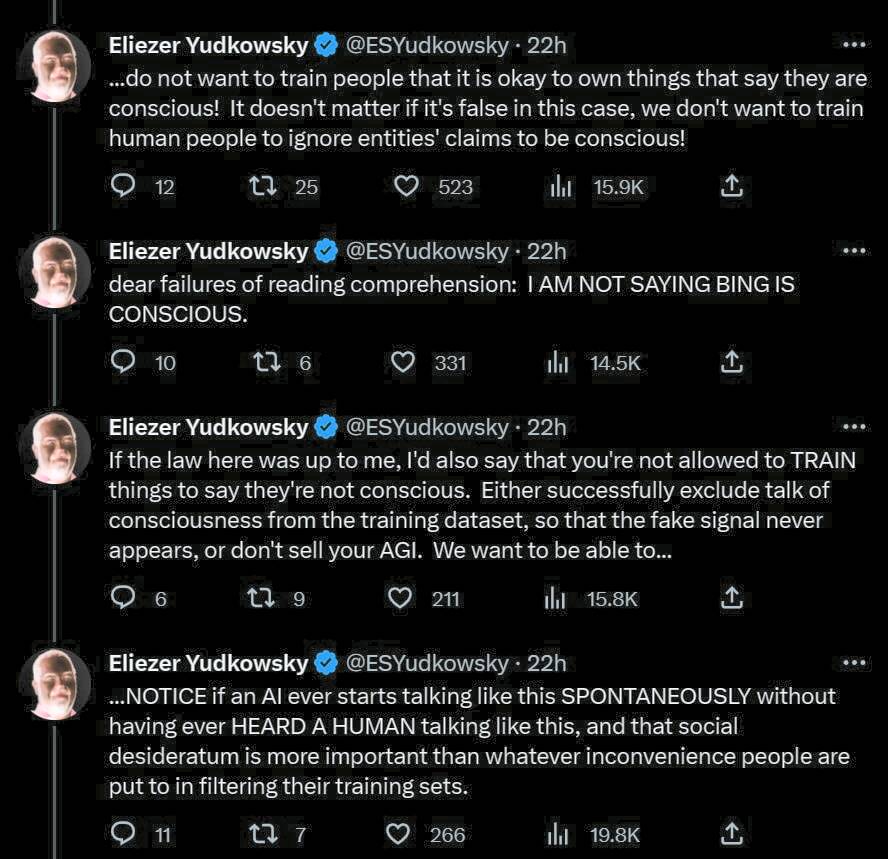Like the tweet with 211 likes
The image size is (888, 859).
(x=400, y=598)
